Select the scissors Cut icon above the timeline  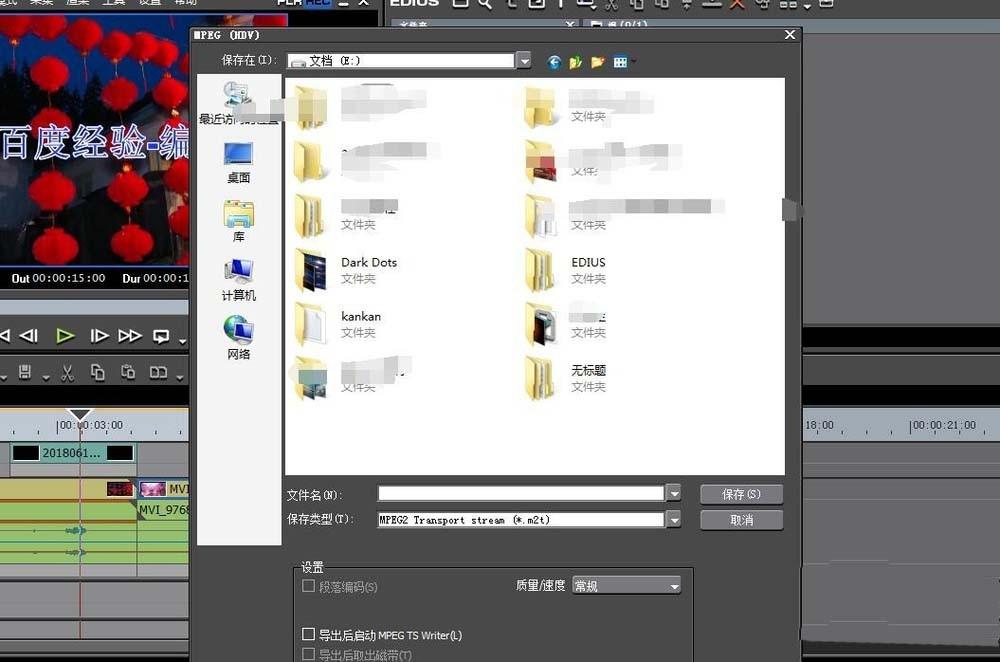[68, 372]
